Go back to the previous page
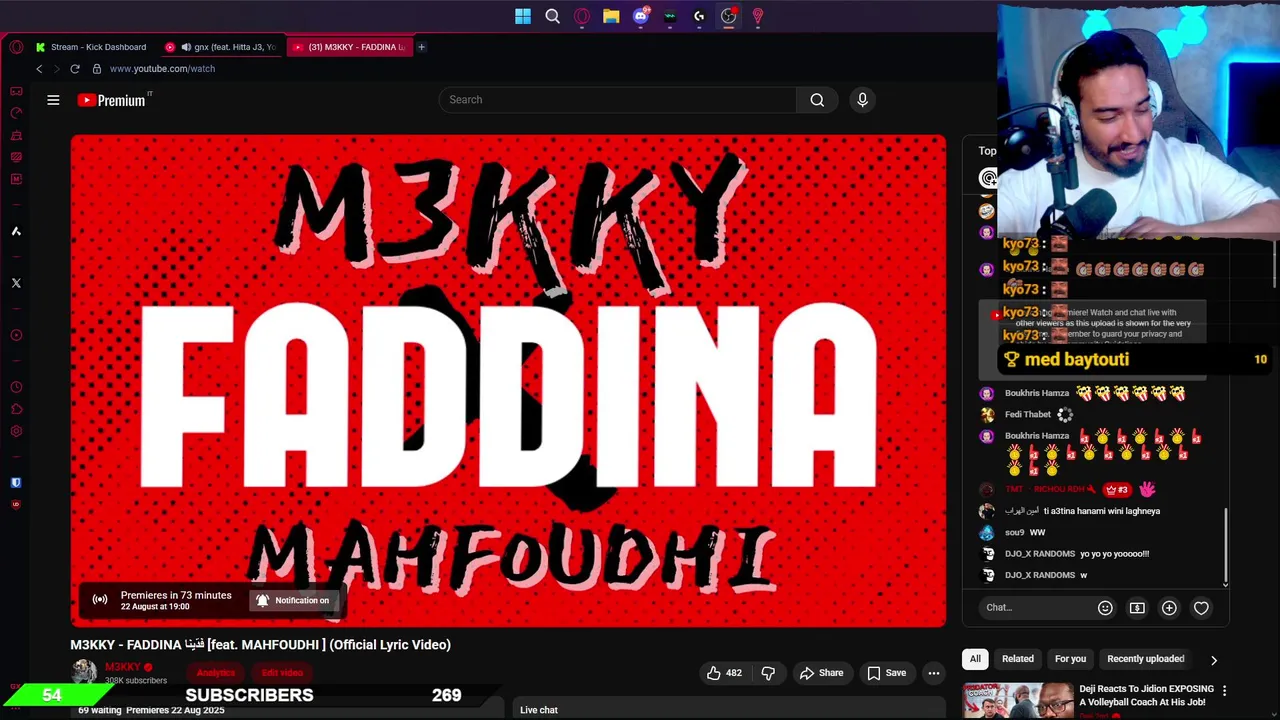The width and height of the screenshot is (1280, 720). 39,69
